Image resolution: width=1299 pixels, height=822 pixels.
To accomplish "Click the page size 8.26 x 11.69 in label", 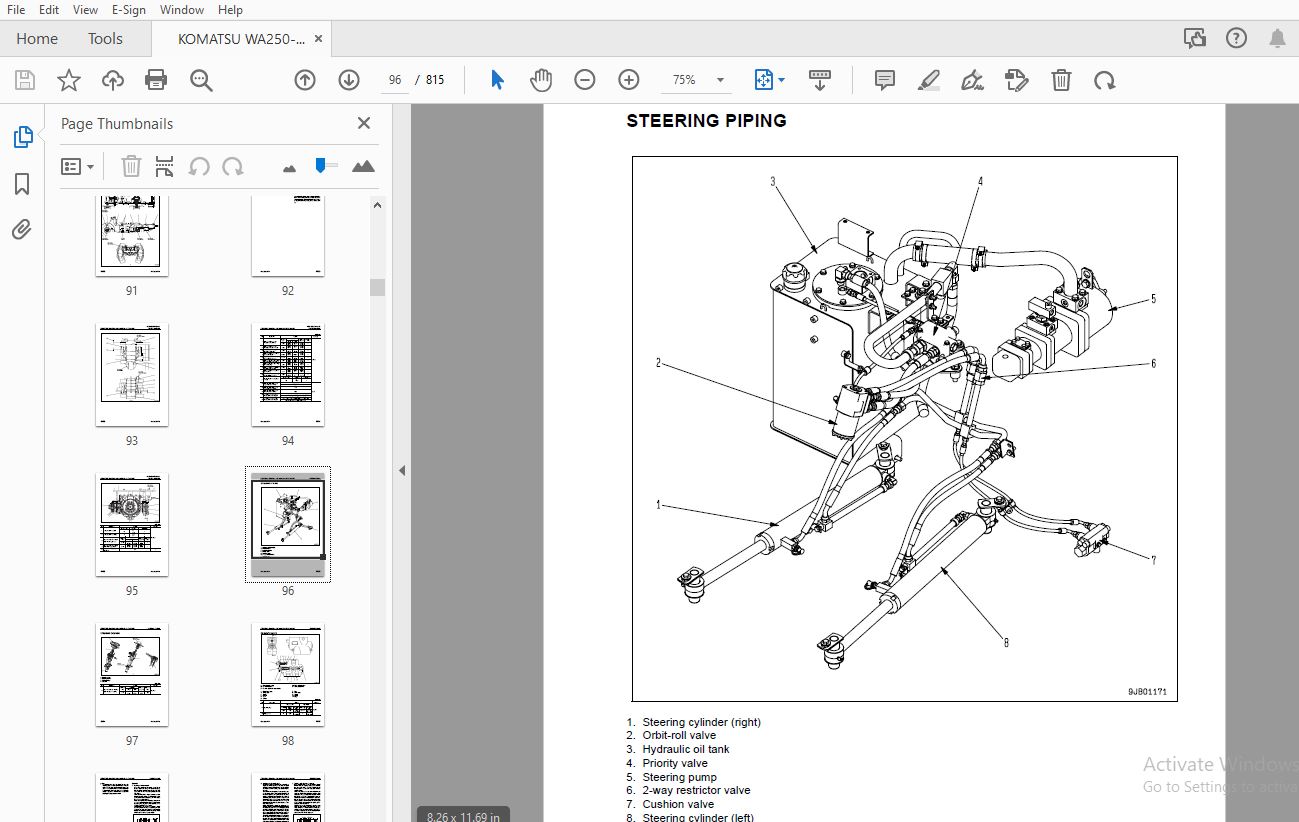I will point(462,815).
